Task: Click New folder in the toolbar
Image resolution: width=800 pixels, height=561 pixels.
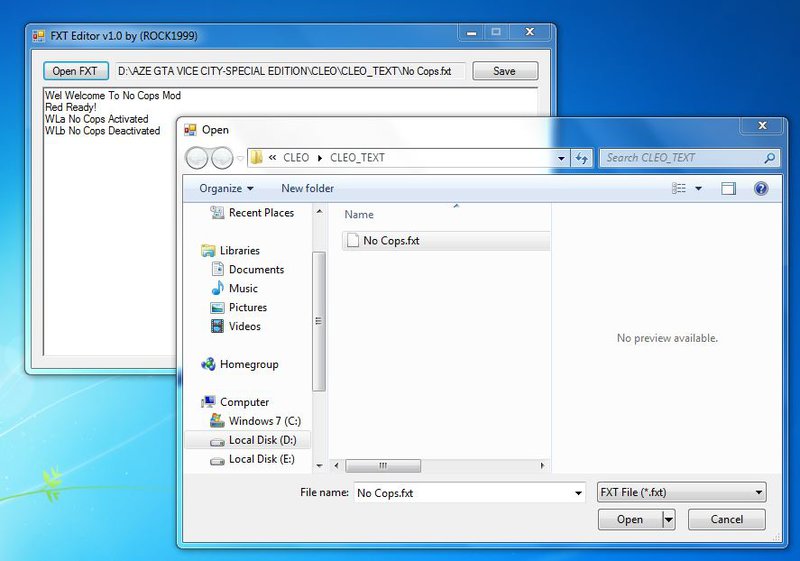Action: click(308, 188)
